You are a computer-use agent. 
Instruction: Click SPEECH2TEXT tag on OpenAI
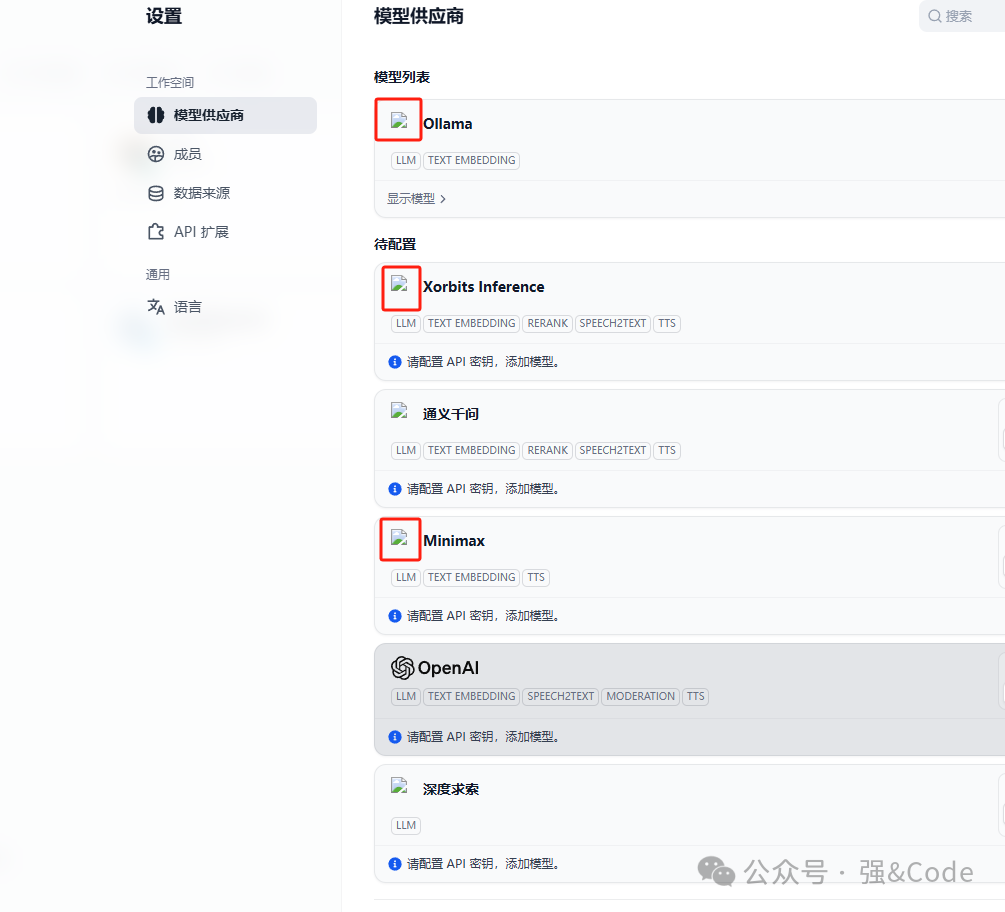pyautogui.click(x=560, y=697)
